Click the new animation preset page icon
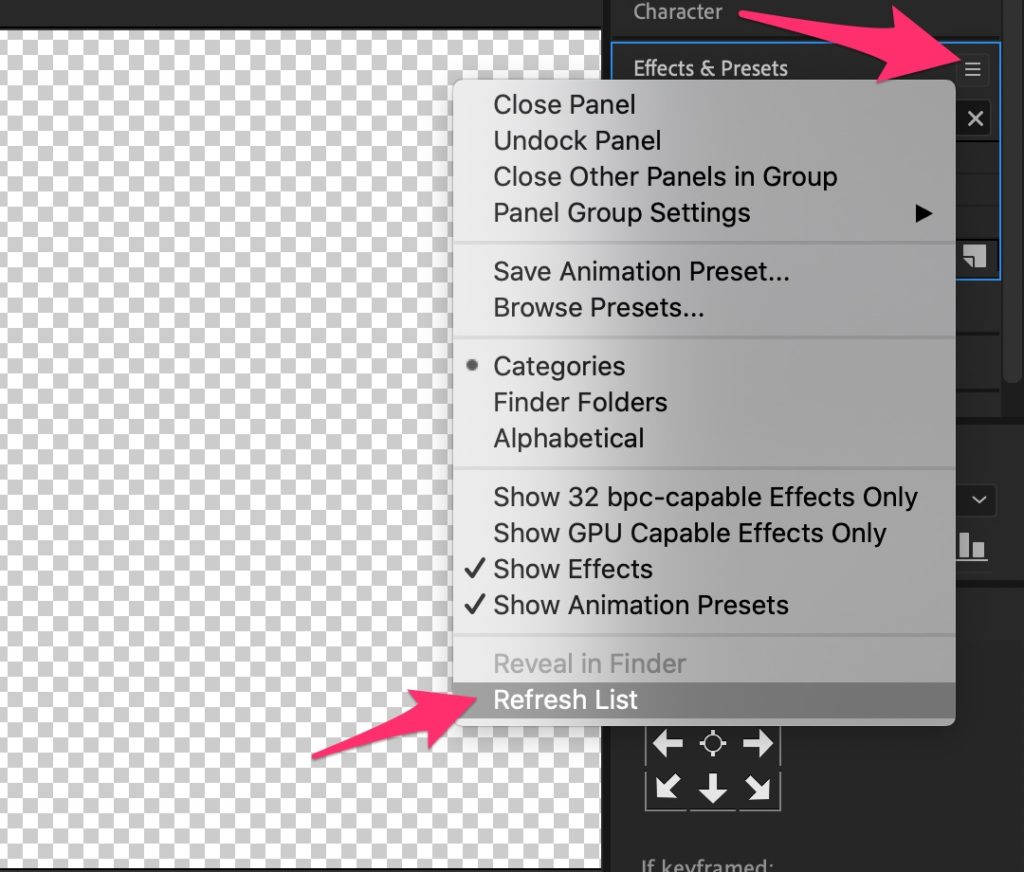 [974, 256]
